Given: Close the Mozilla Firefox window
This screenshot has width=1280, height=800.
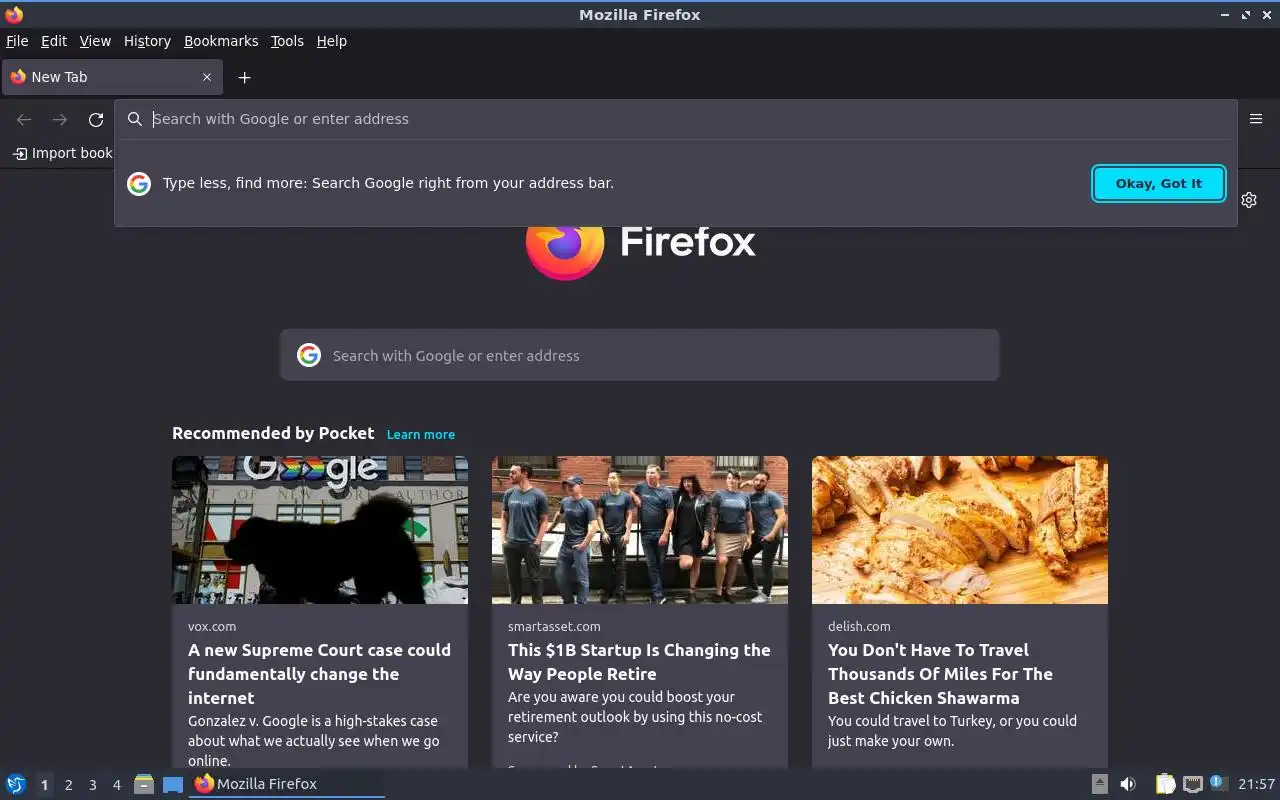Looking at the screenshot, I should (1267, 15).
